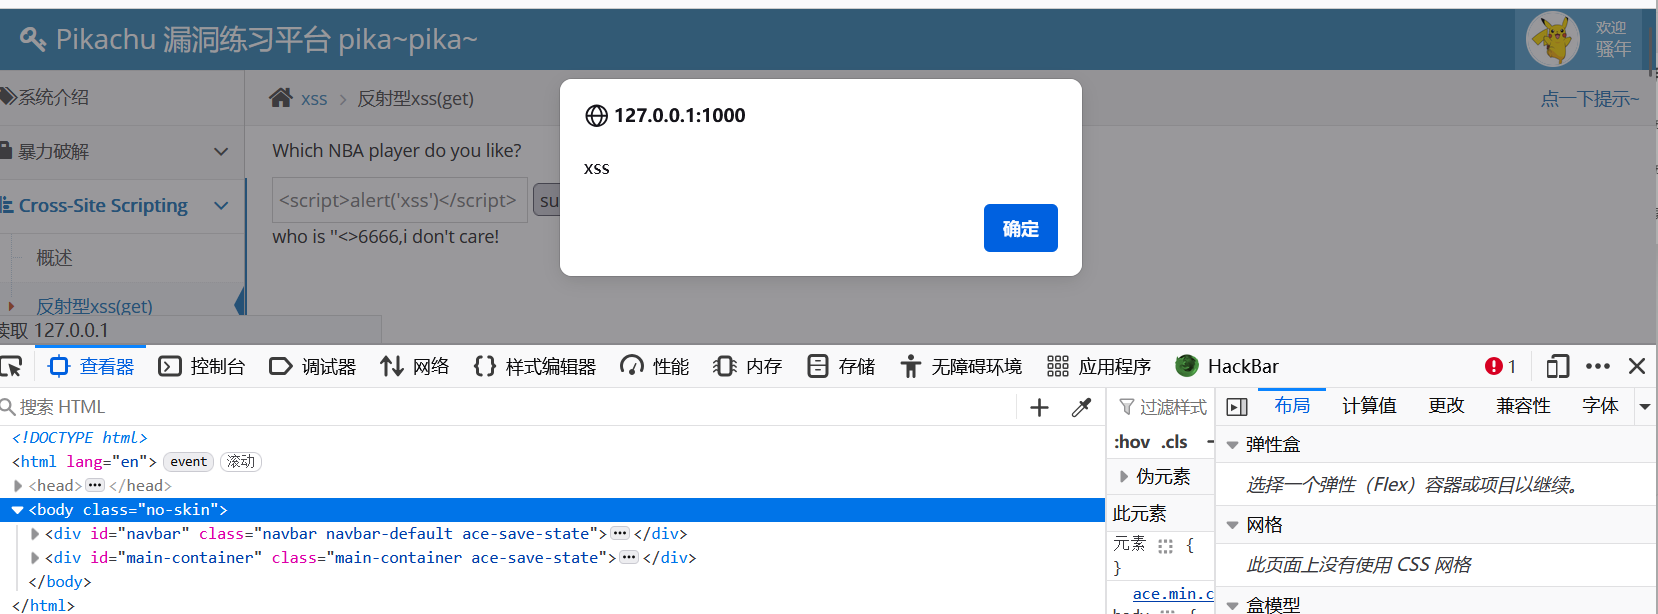Viewport: 1658px width, 614px height.
Task: Toggle the :hov pseudo-class panel
Action: 1132,442
